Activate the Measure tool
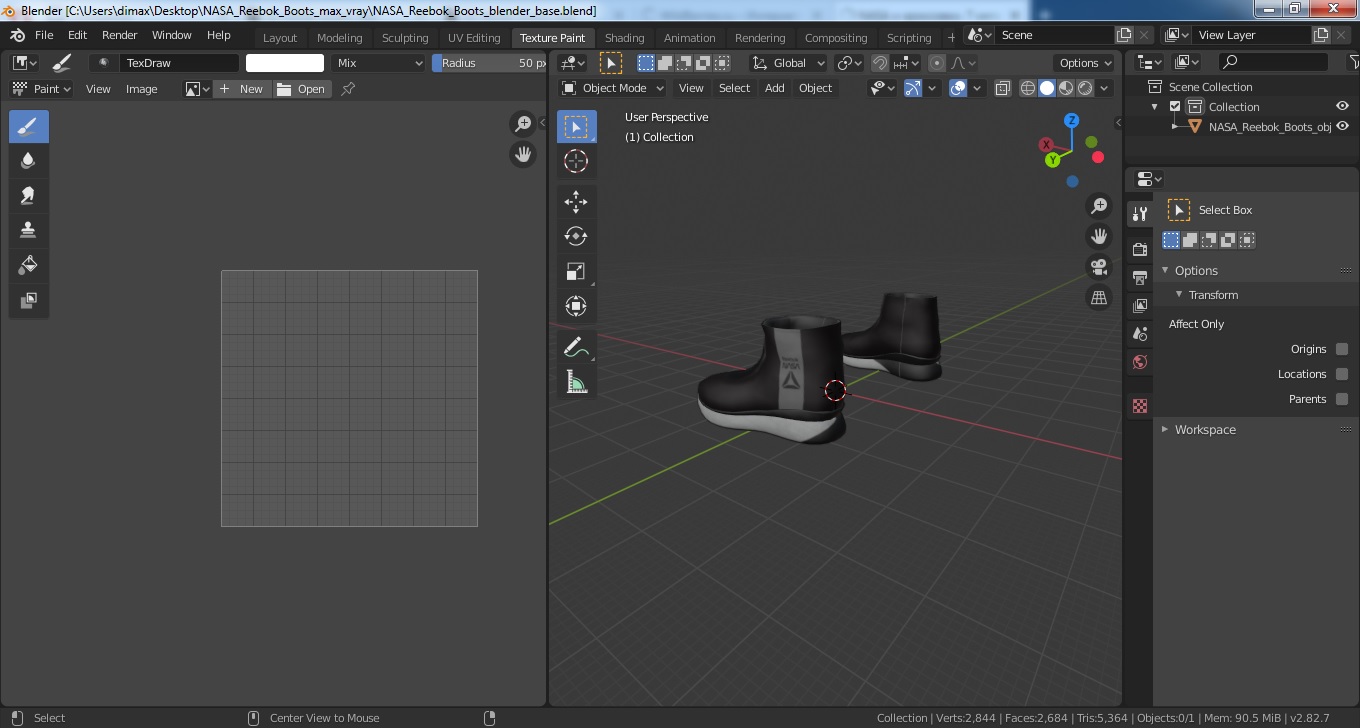This screenshot has height=728, width=1360. 576,381
